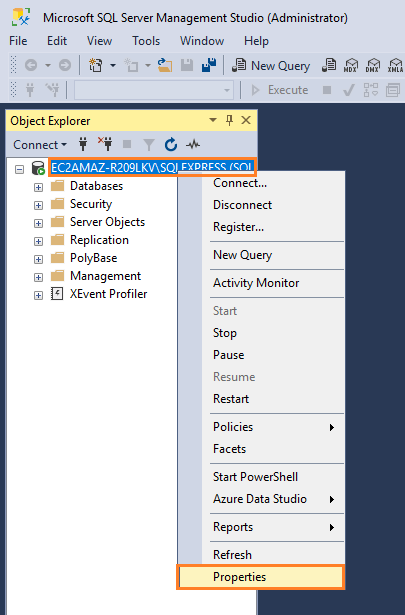Choose New Query in the context menu
Image resolution: width=405 pixels, height=615 pixels.
[262, 255]
